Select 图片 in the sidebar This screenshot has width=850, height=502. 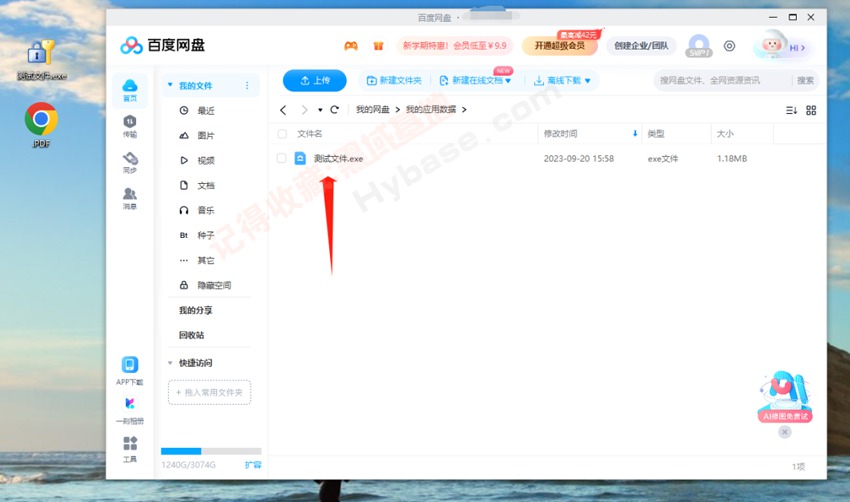(206, 136)
